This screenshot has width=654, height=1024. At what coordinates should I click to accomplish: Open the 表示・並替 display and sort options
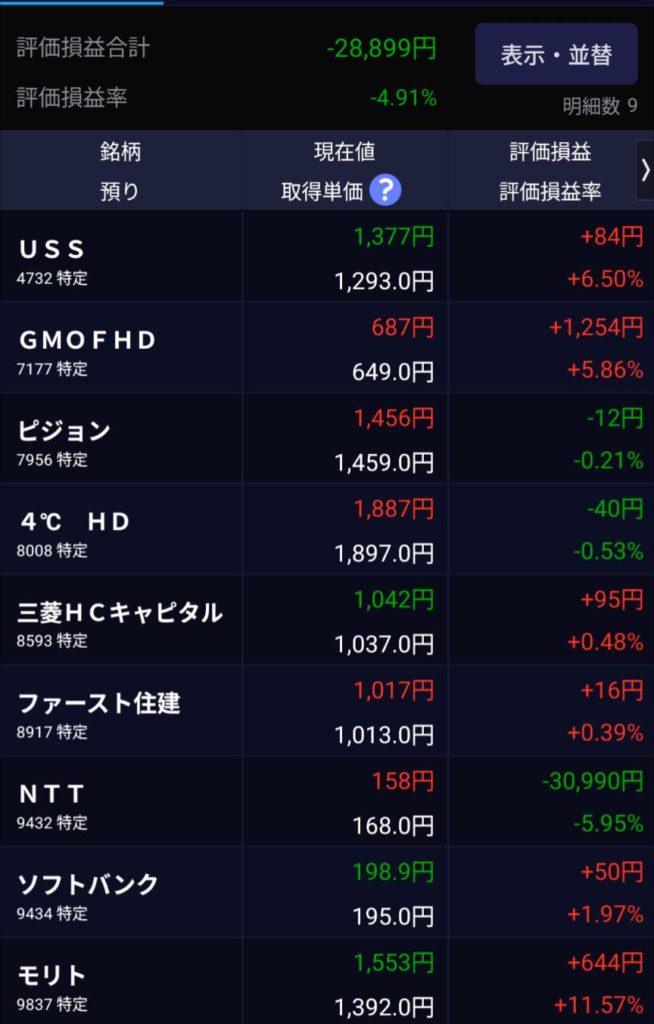coord(556,54)
